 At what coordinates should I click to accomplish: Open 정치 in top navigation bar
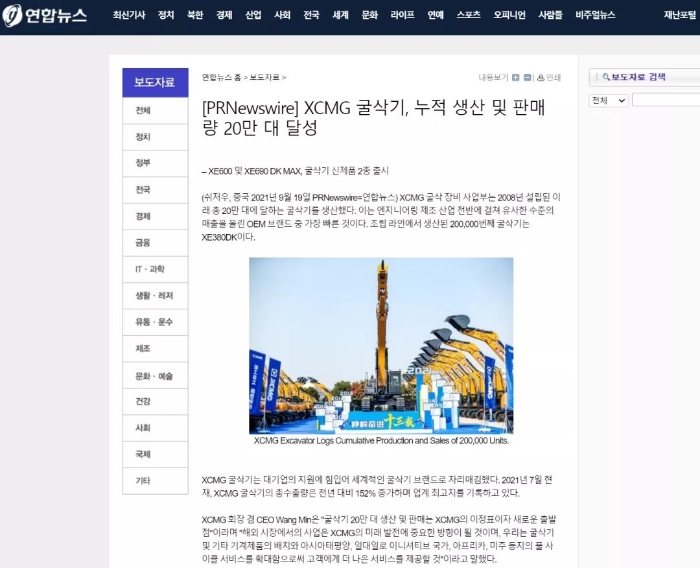click(x=166, y=15)
